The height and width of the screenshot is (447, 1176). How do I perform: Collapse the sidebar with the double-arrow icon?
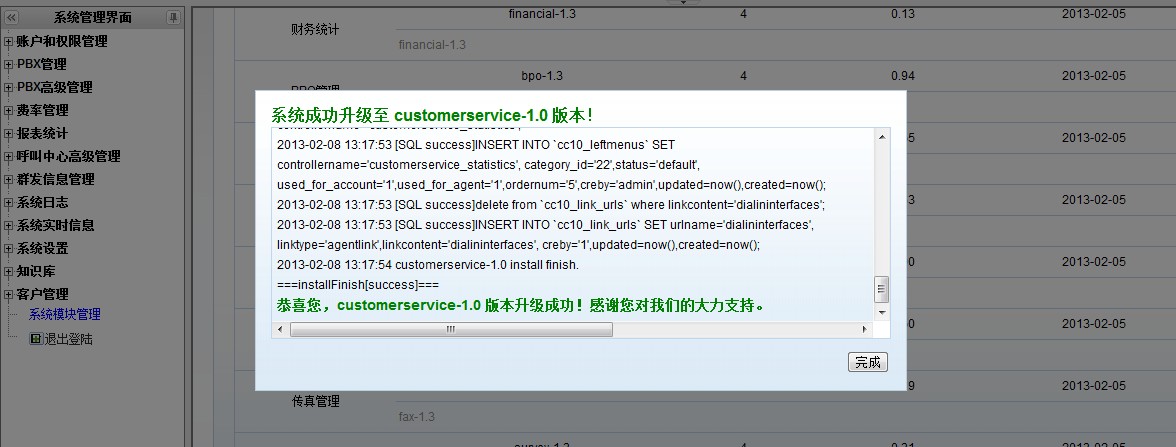pyautogui.click(x=11, y=18)
